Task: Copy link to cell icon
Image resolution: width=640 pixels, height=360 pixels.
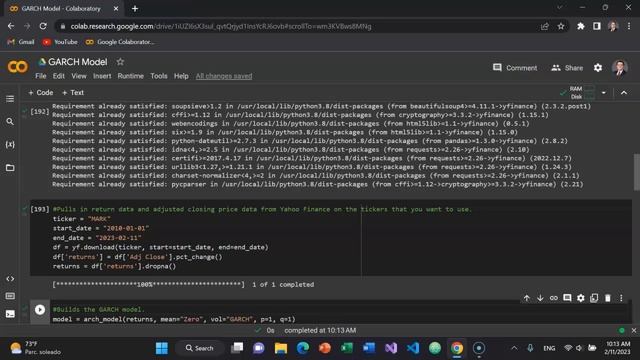Action: [x=553, y=298]
